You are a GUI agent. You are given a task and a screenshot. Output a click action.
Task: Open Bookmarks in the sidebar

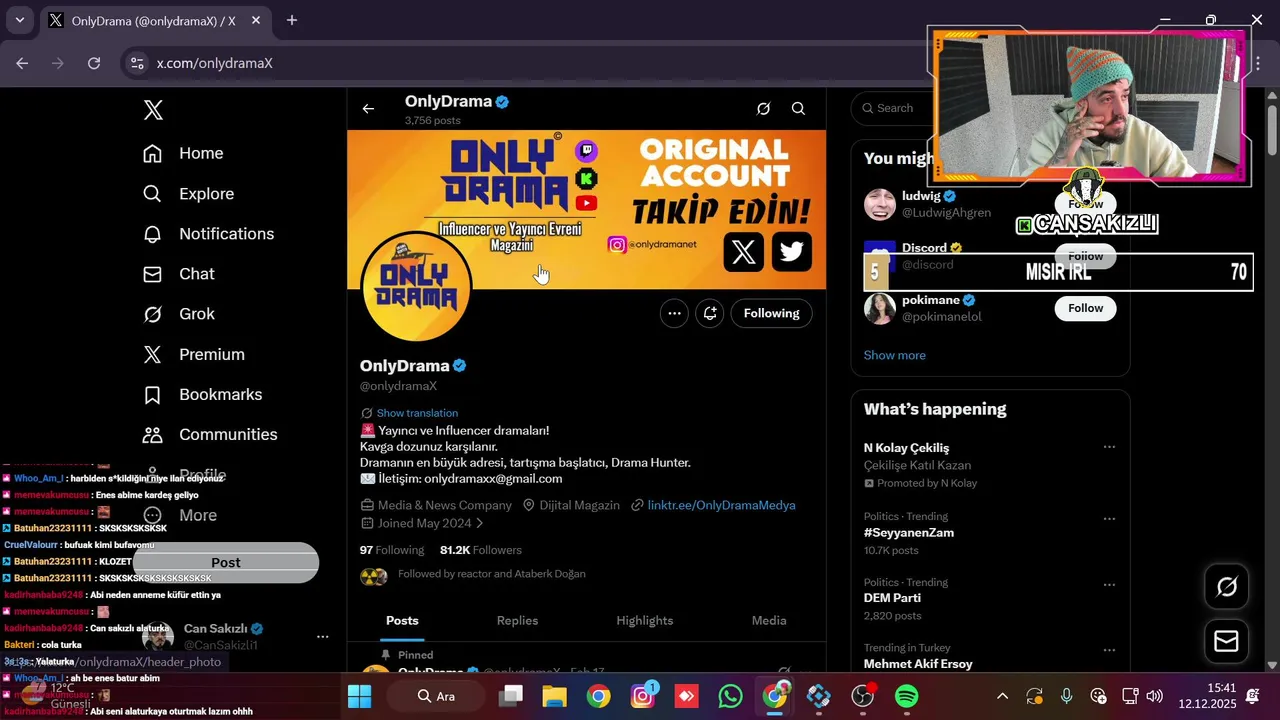(x=202, y=395)
